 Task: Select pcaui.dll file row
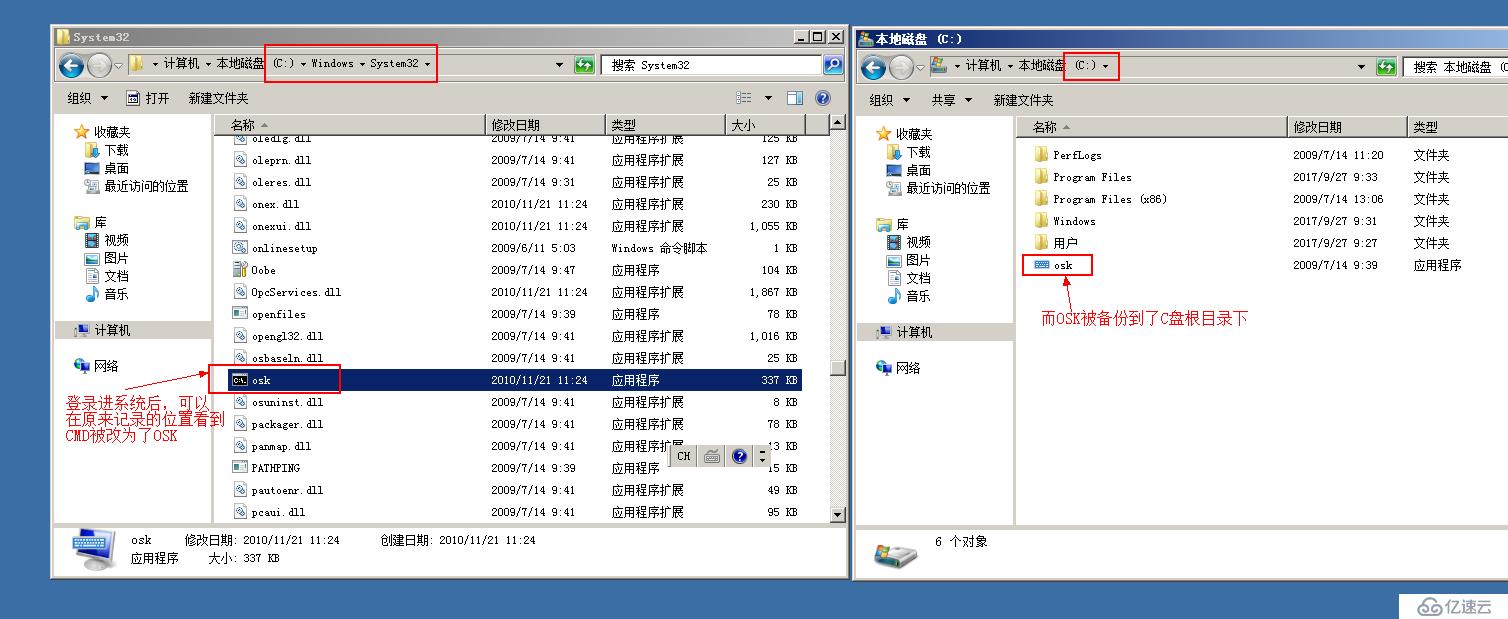[x=516, y=512]
